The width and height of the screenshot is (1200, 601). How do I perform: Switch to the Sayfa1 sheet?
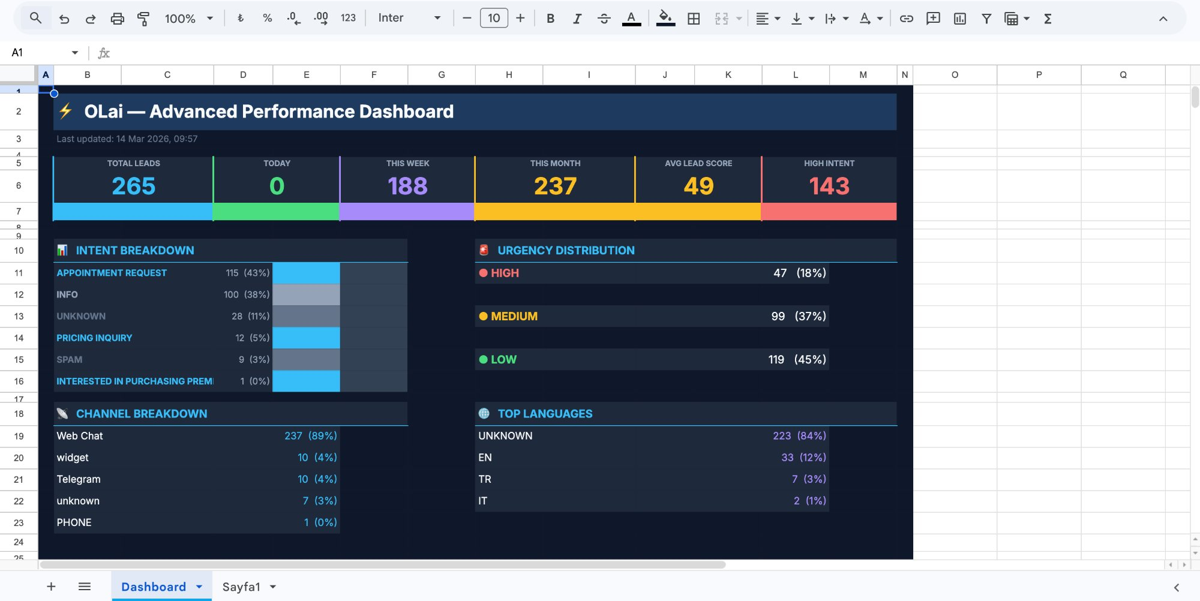click(241, 587)
